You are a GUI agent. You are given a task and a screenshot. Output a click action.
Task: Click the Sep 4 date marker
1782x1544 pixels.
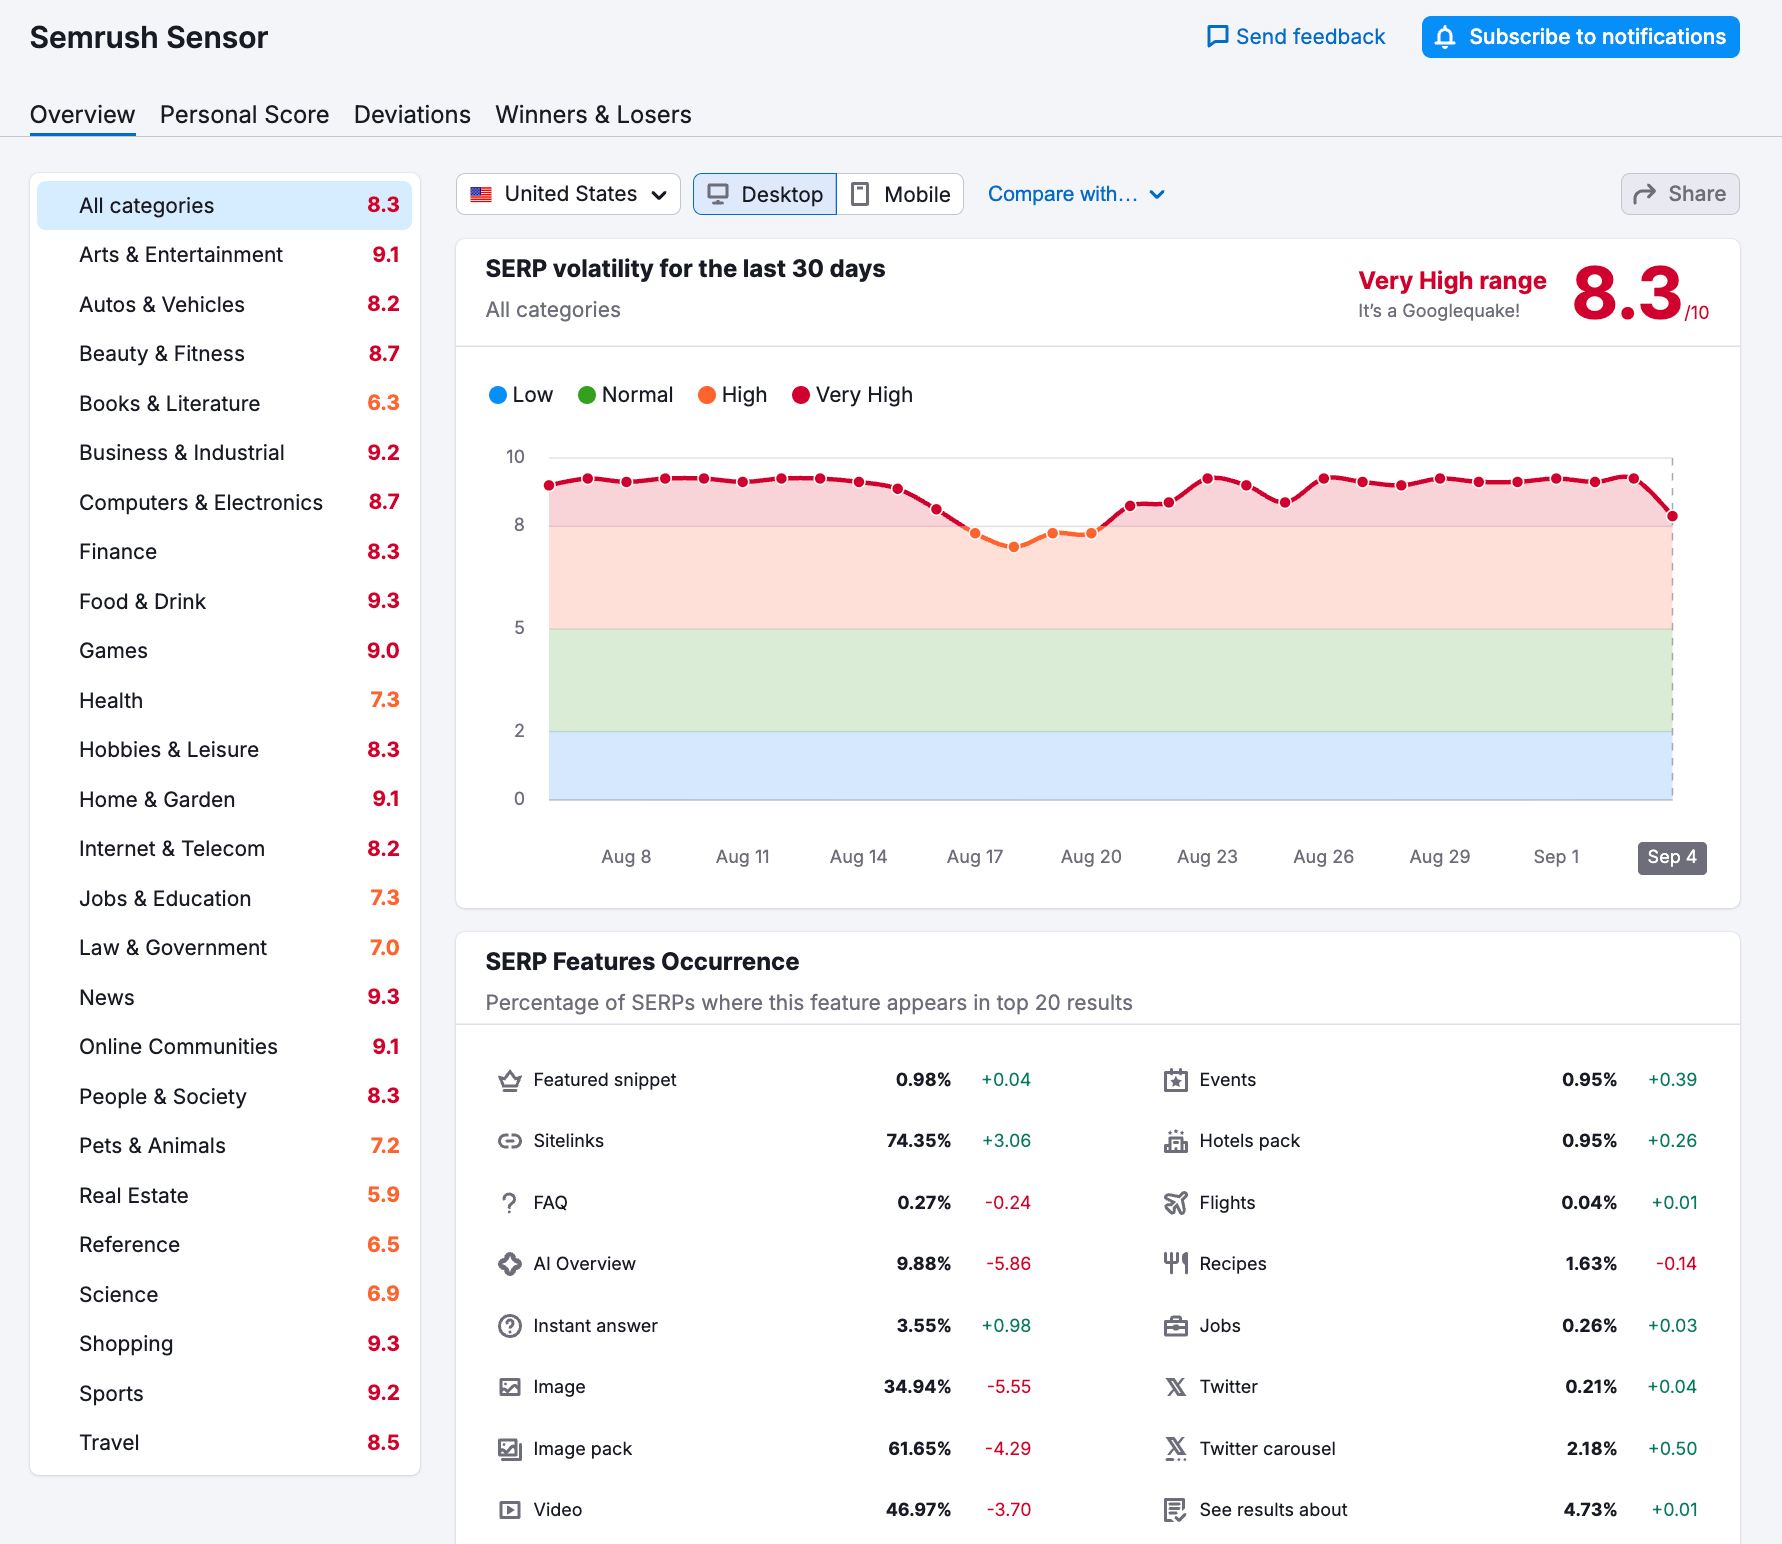pos(1671,857)
